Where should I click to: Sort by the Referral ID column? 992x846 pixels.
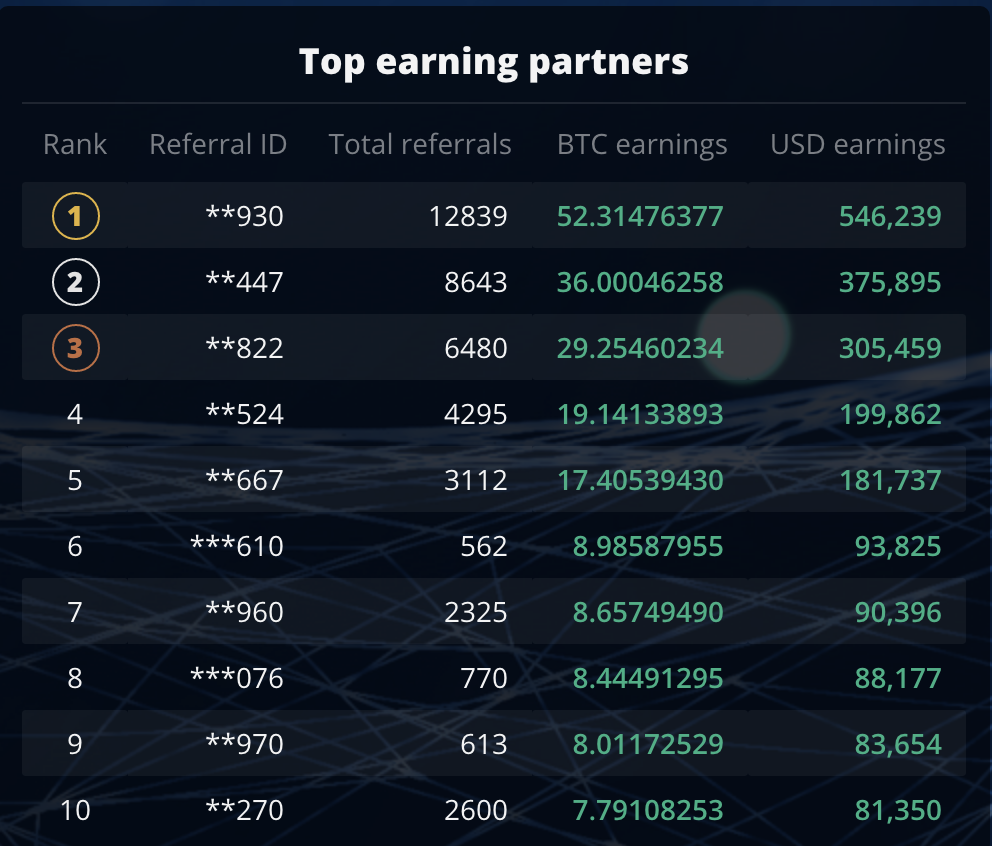pos(218,144)
